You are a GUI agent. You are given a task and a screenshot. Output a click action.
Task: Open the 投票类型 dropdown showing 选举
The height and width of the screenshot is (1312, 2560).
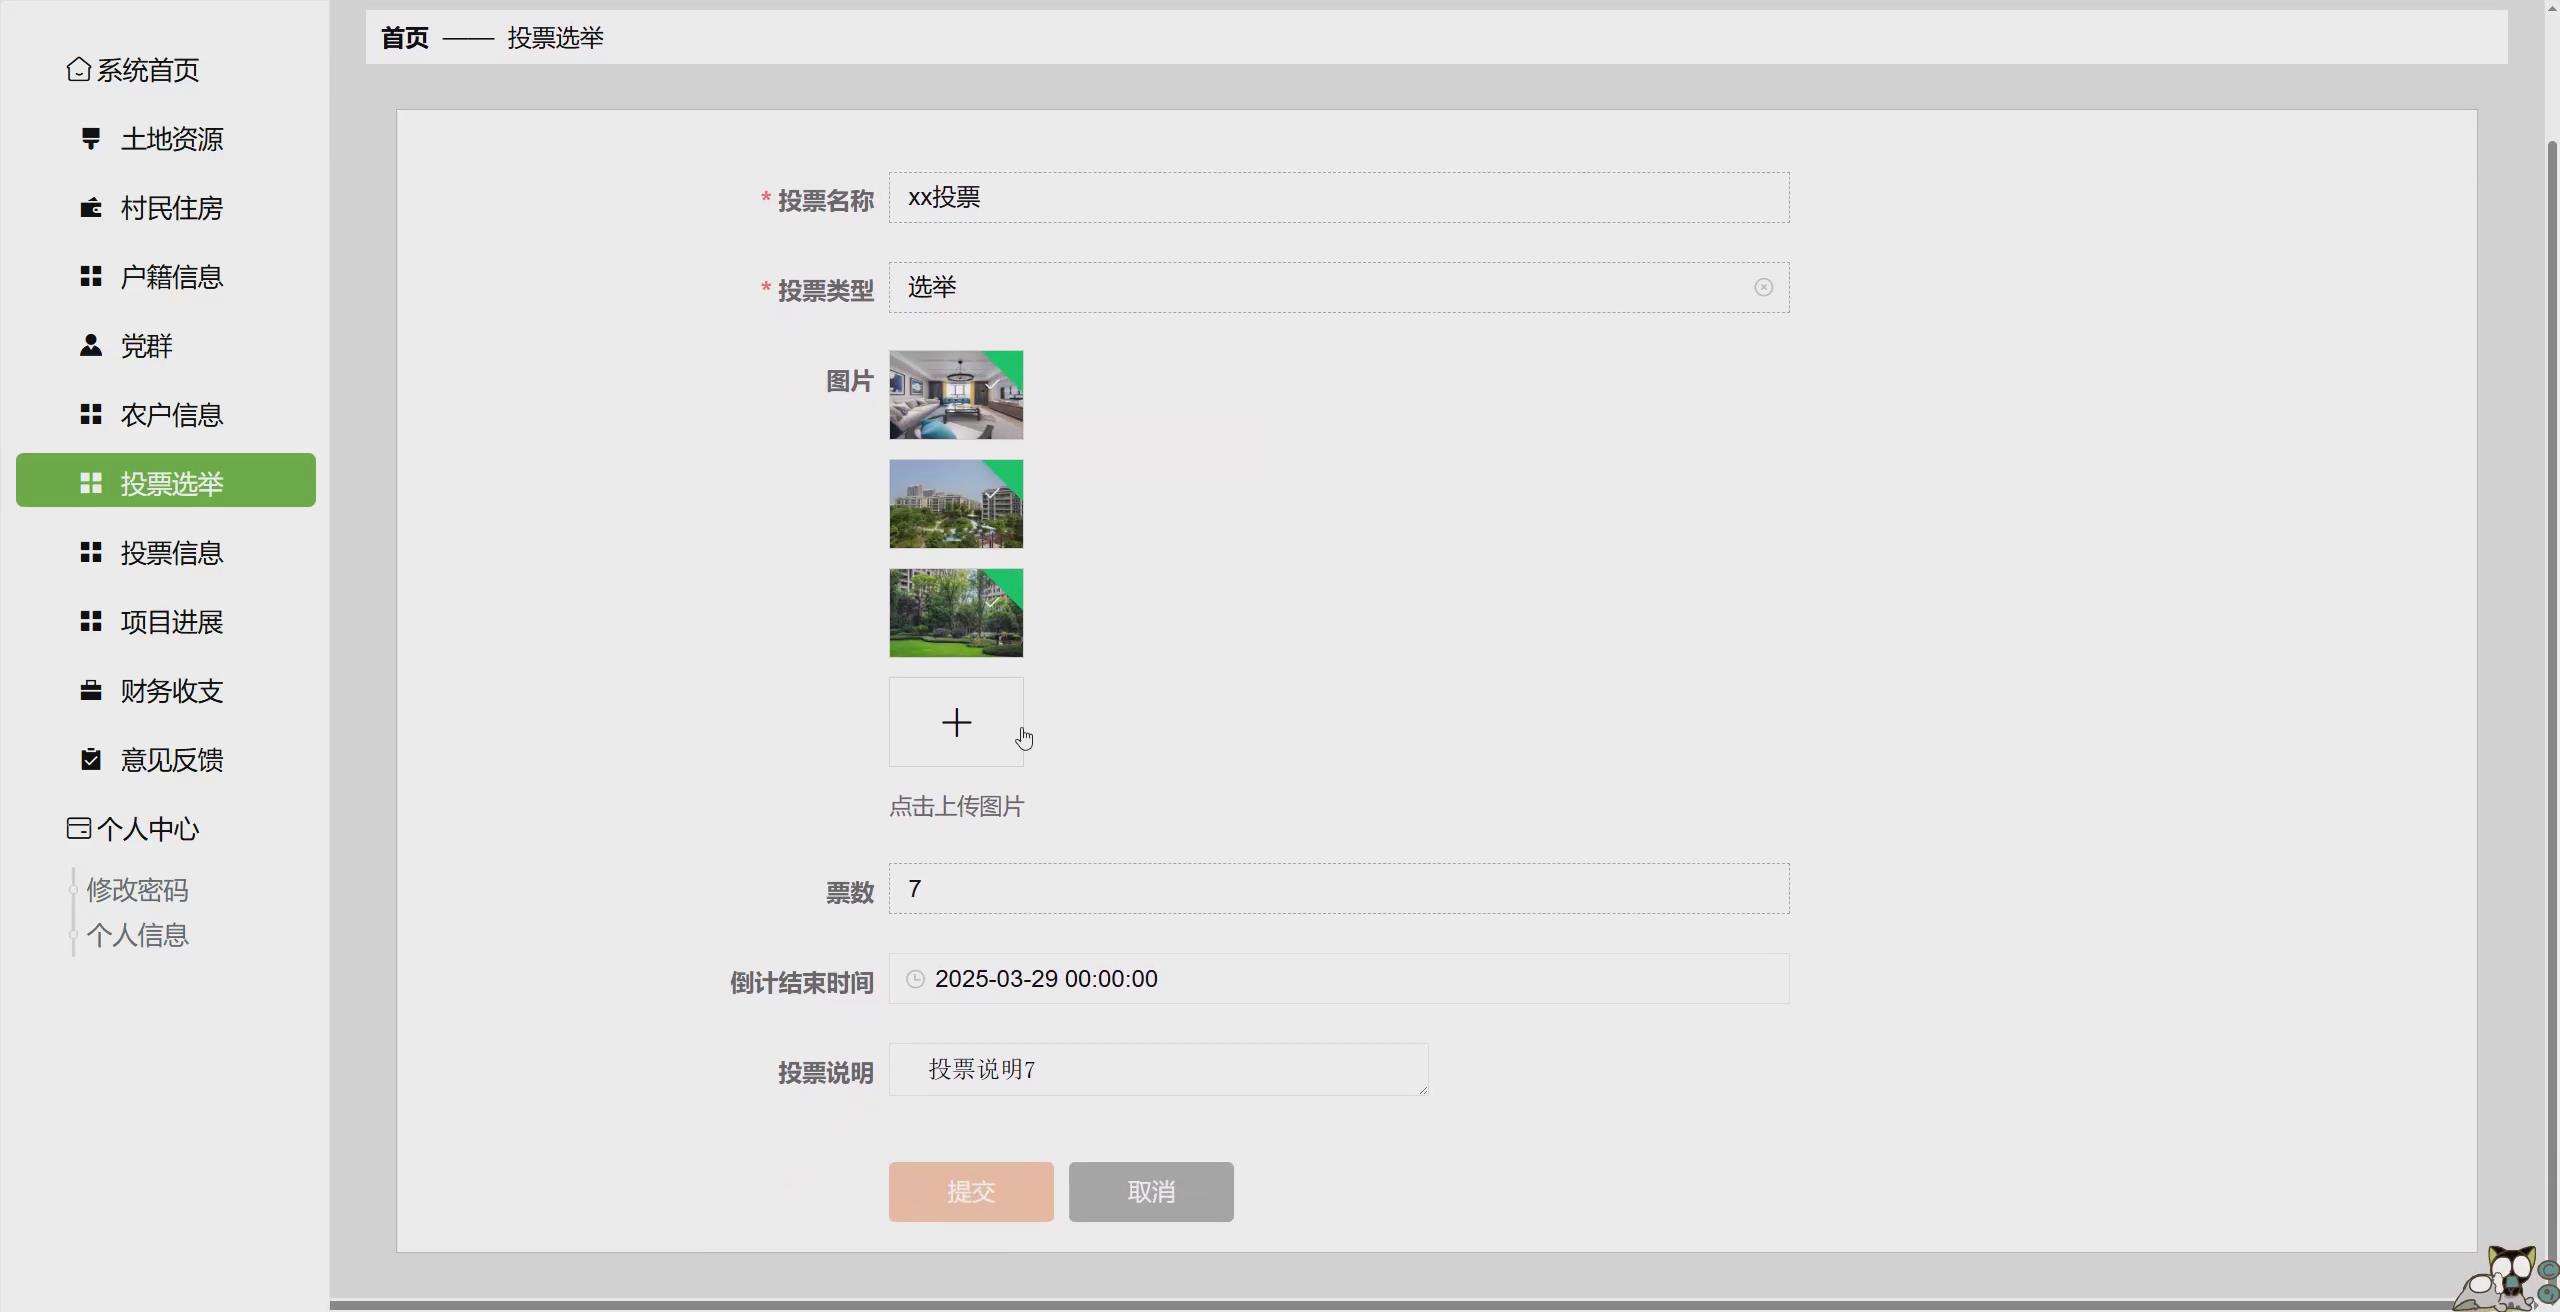[x=1300, y=287]
